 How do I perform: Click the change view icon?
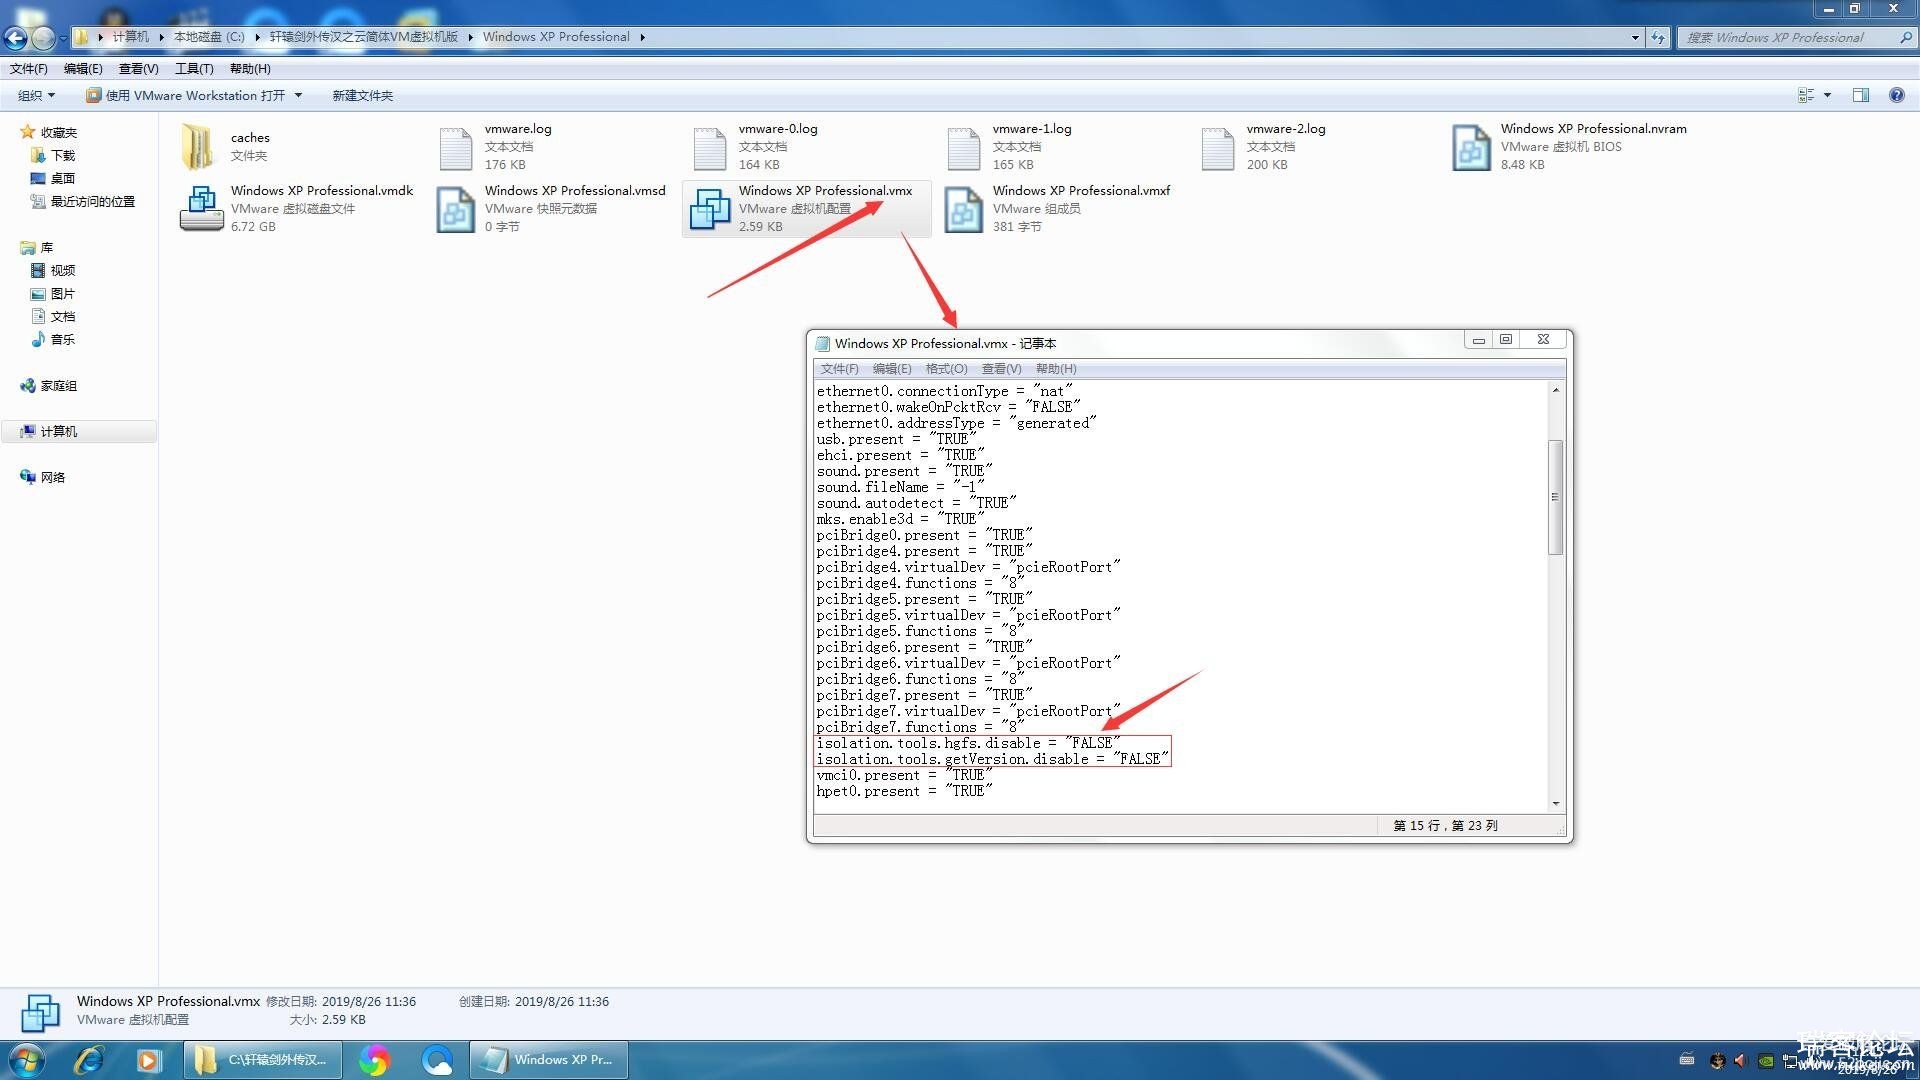point(1806,96)
